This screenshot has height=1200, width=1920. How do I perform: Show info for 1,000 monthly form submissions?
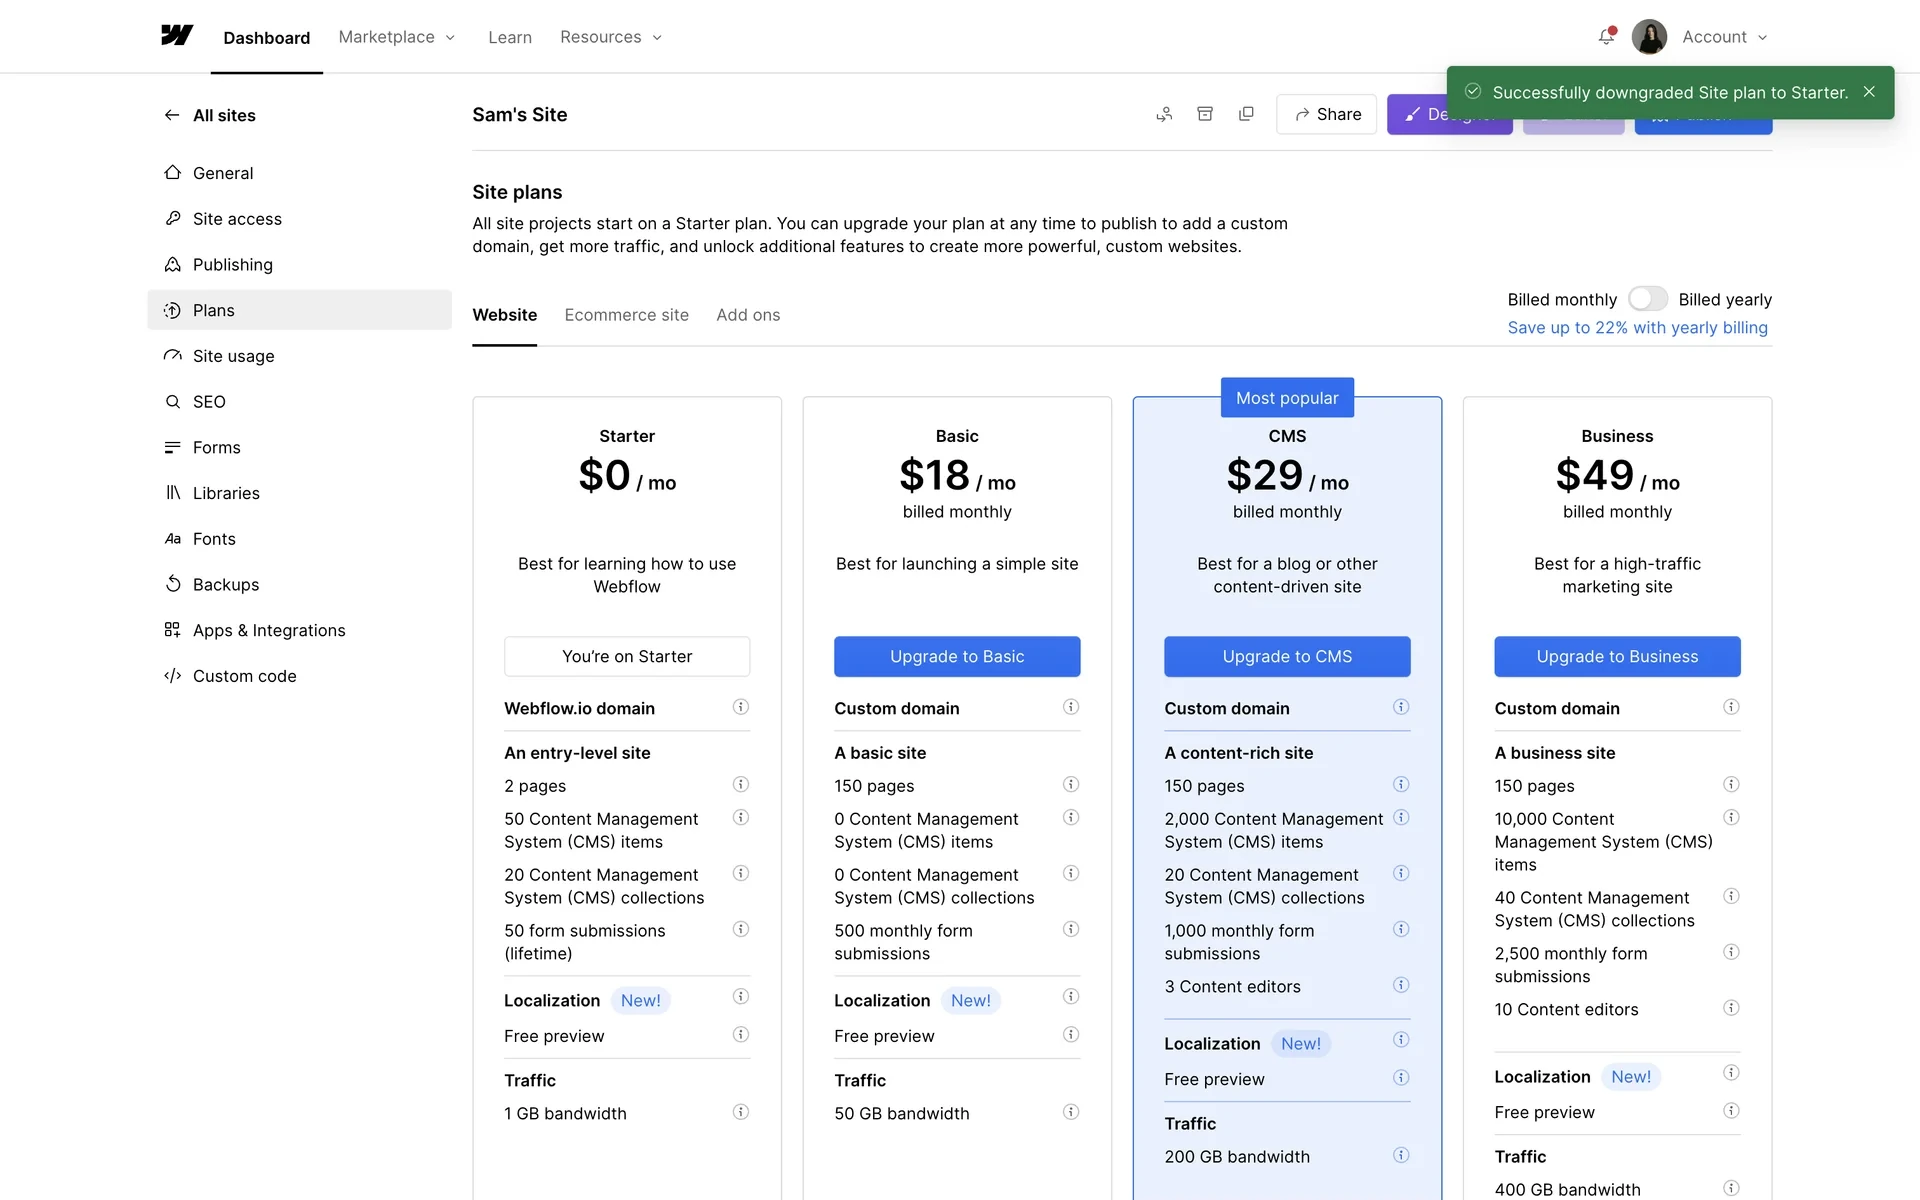[1401, 929]
